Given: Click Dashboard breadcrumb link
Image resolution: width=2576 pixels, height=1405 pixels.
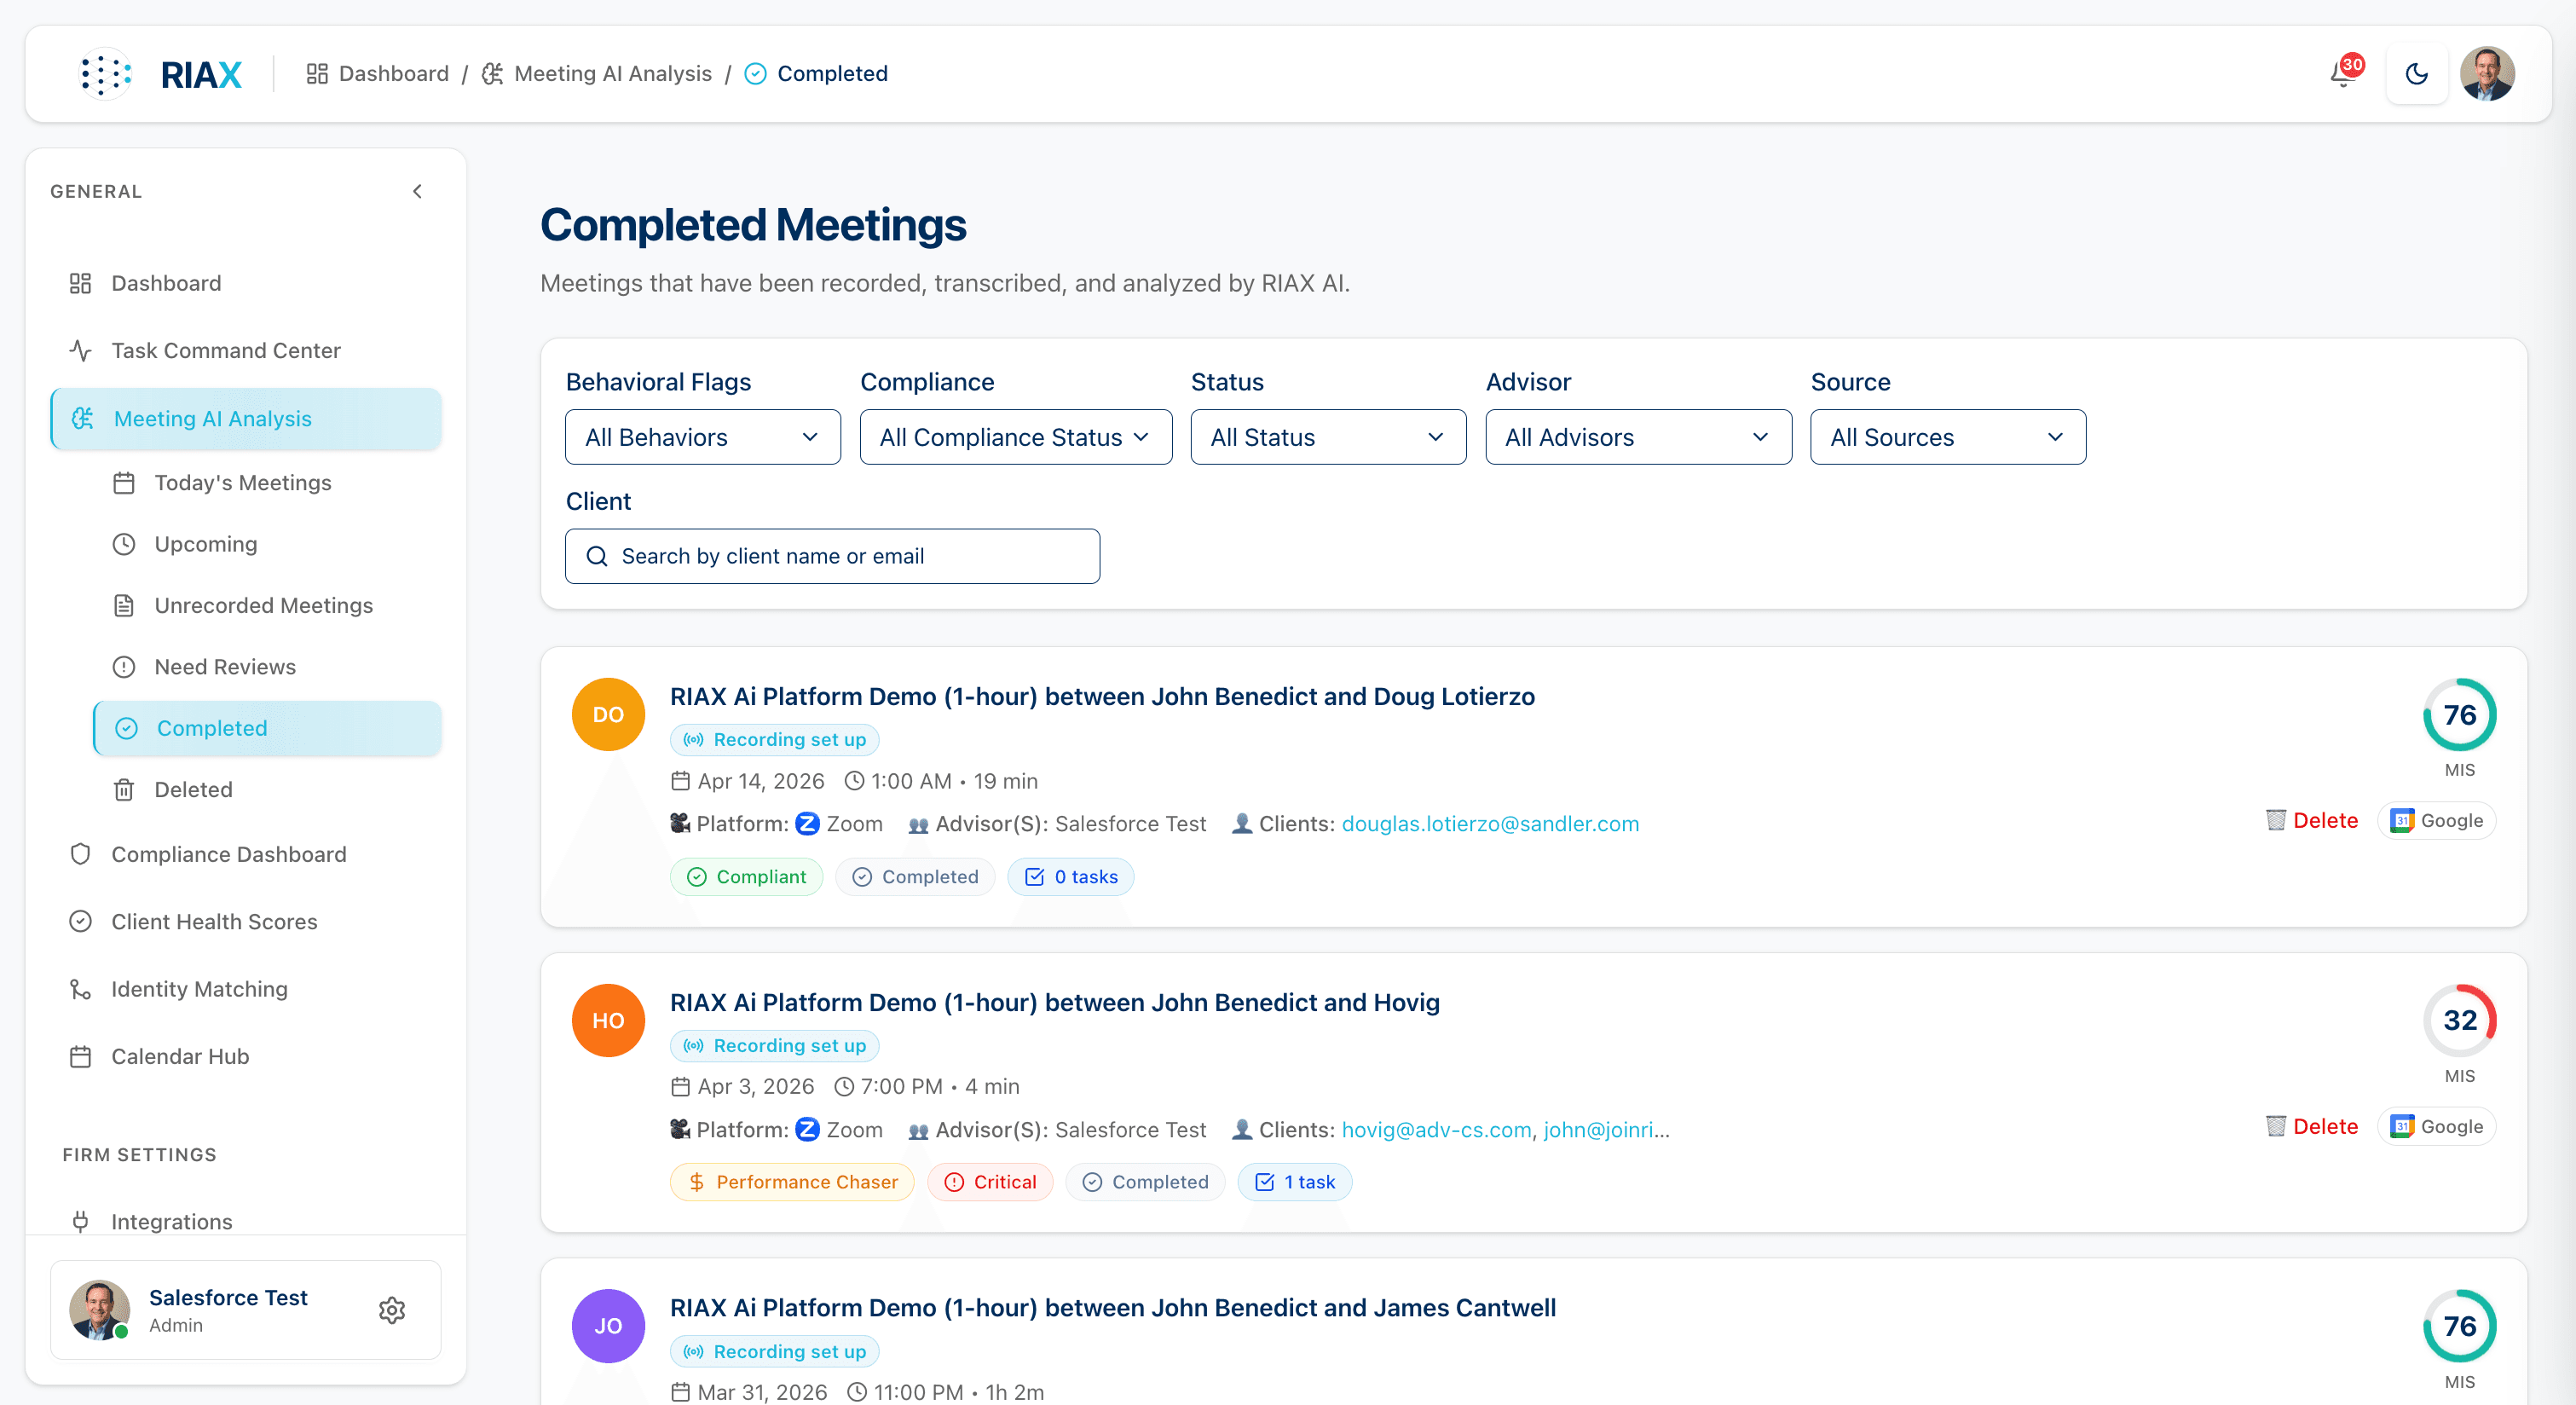Looking at the screenshot, I should pos(378,74).
